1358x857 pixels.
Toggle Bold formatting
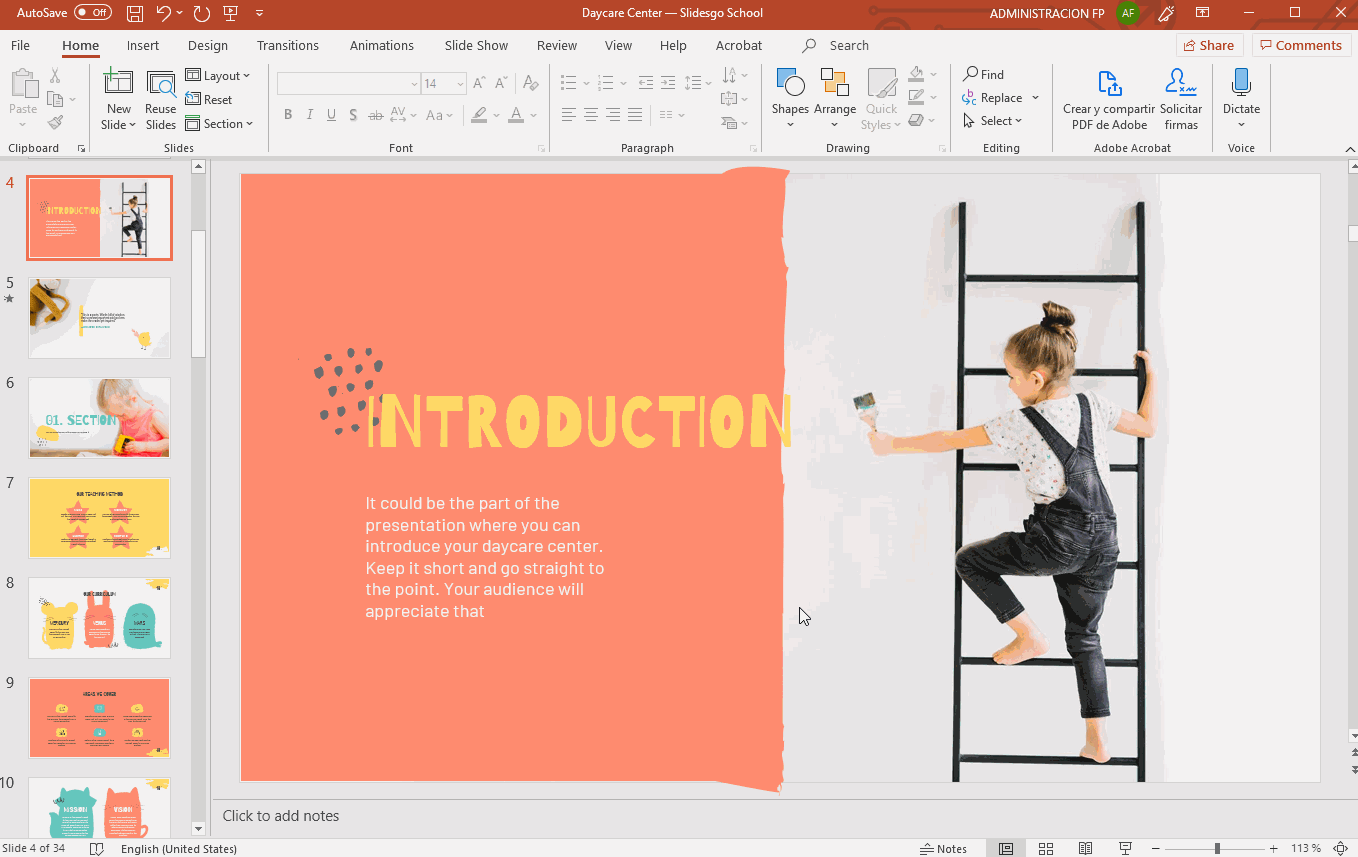pyautogui.click(x=288, y=115)
